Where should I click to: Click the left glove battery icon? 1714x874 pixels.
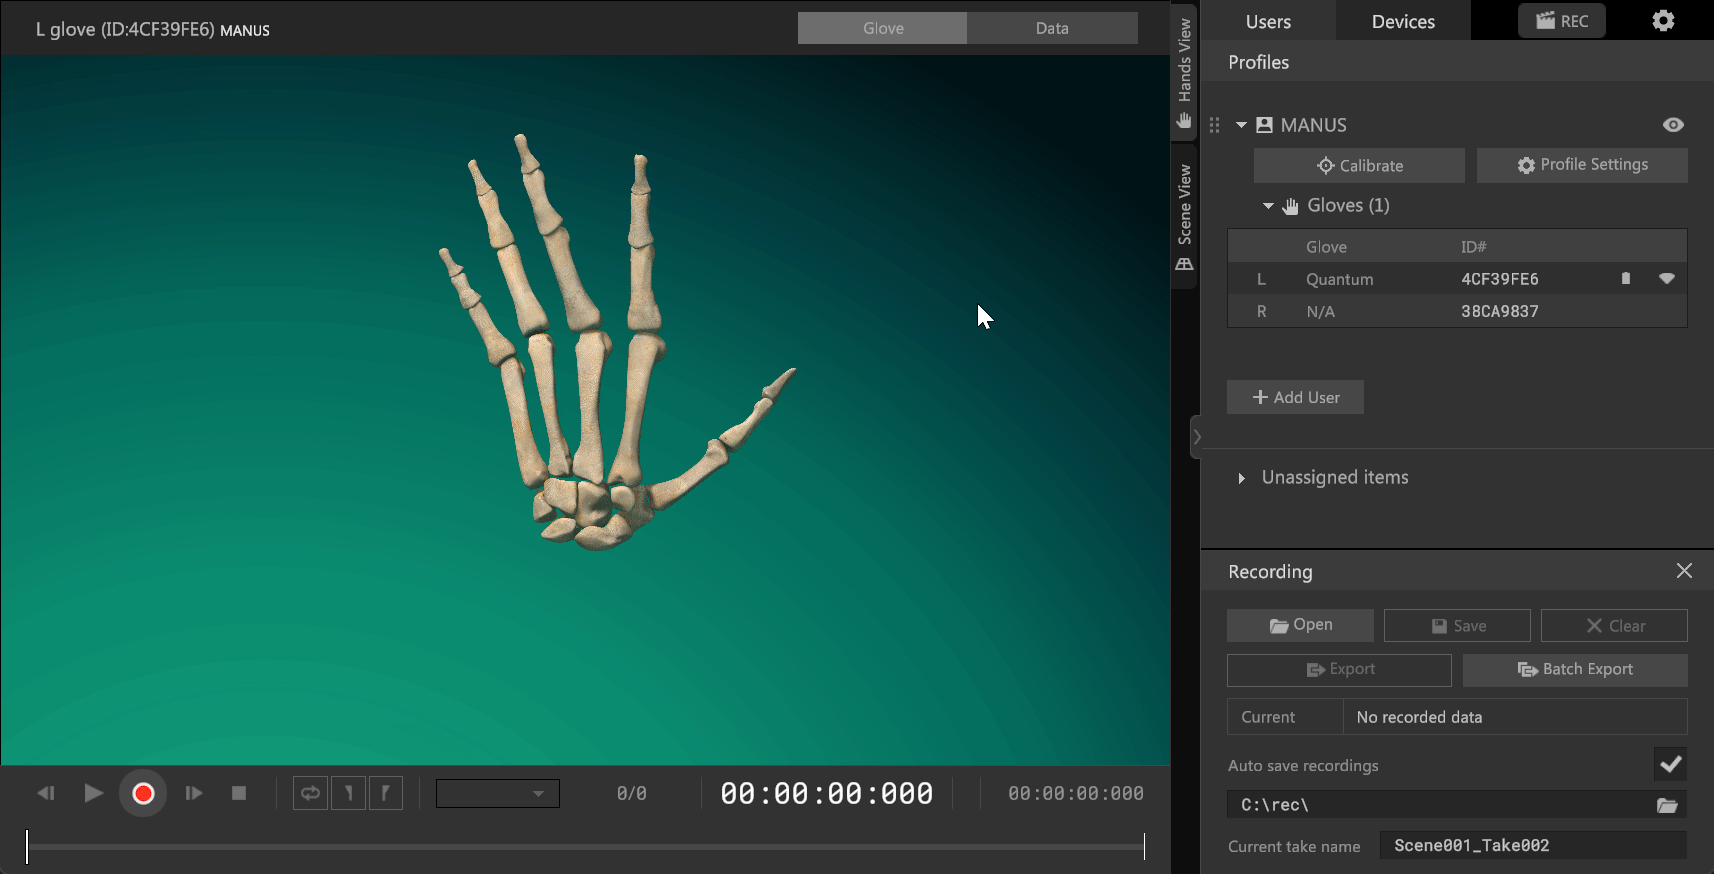coord(1626,279)
